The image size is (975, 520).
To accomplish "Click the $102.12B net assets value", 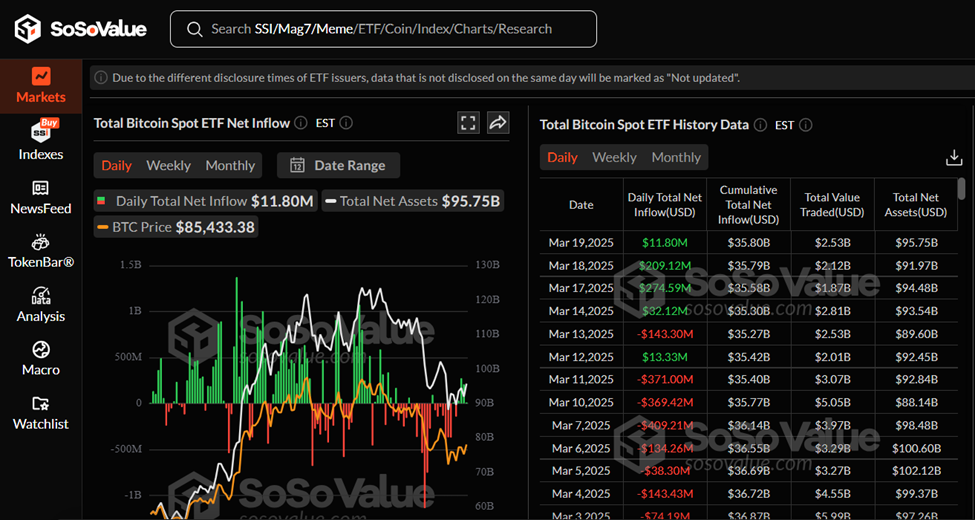I will (x=916, y=471).
